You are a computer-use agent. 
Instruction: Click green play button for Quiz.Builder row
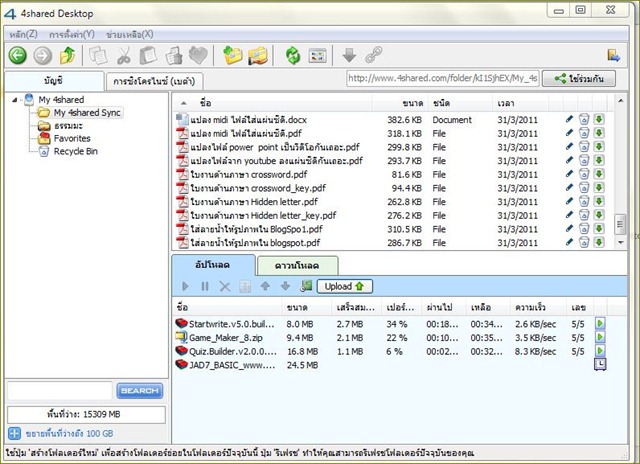coord(600,351)
